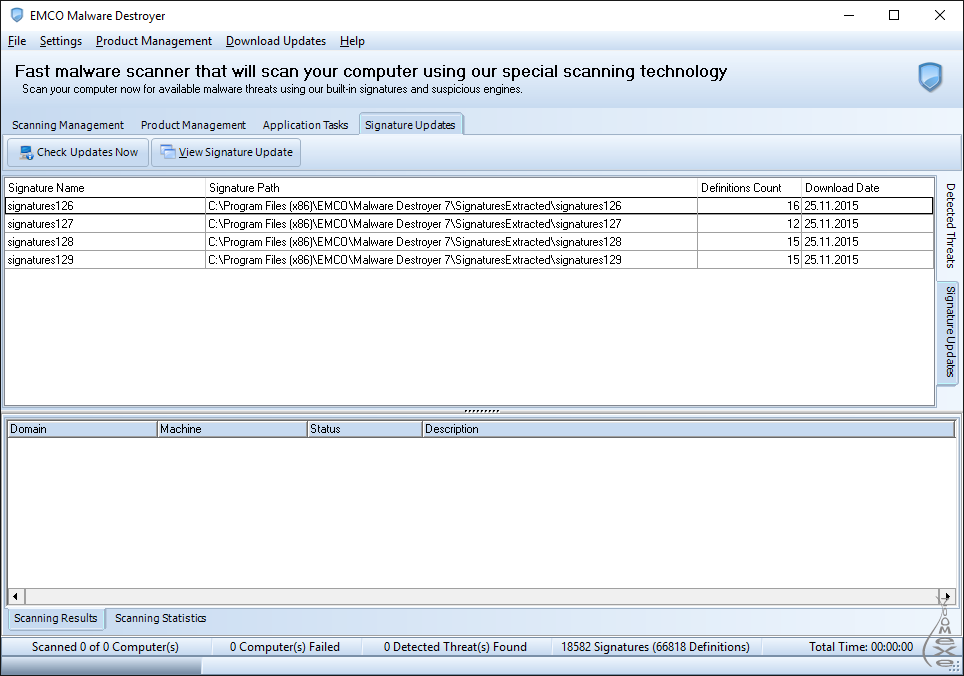Select the signatures127 row name

coord(41,224)
